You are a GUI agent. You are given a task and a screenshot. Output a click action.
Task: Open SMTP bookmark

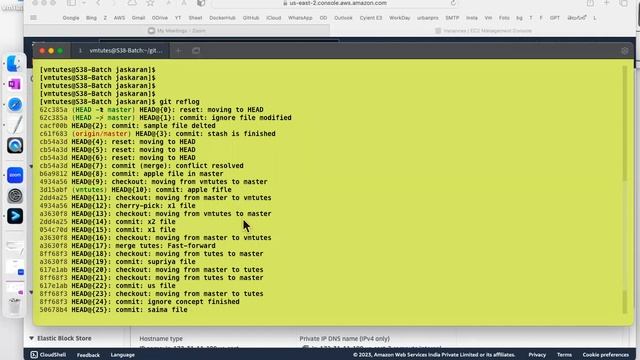coord(452,18)
